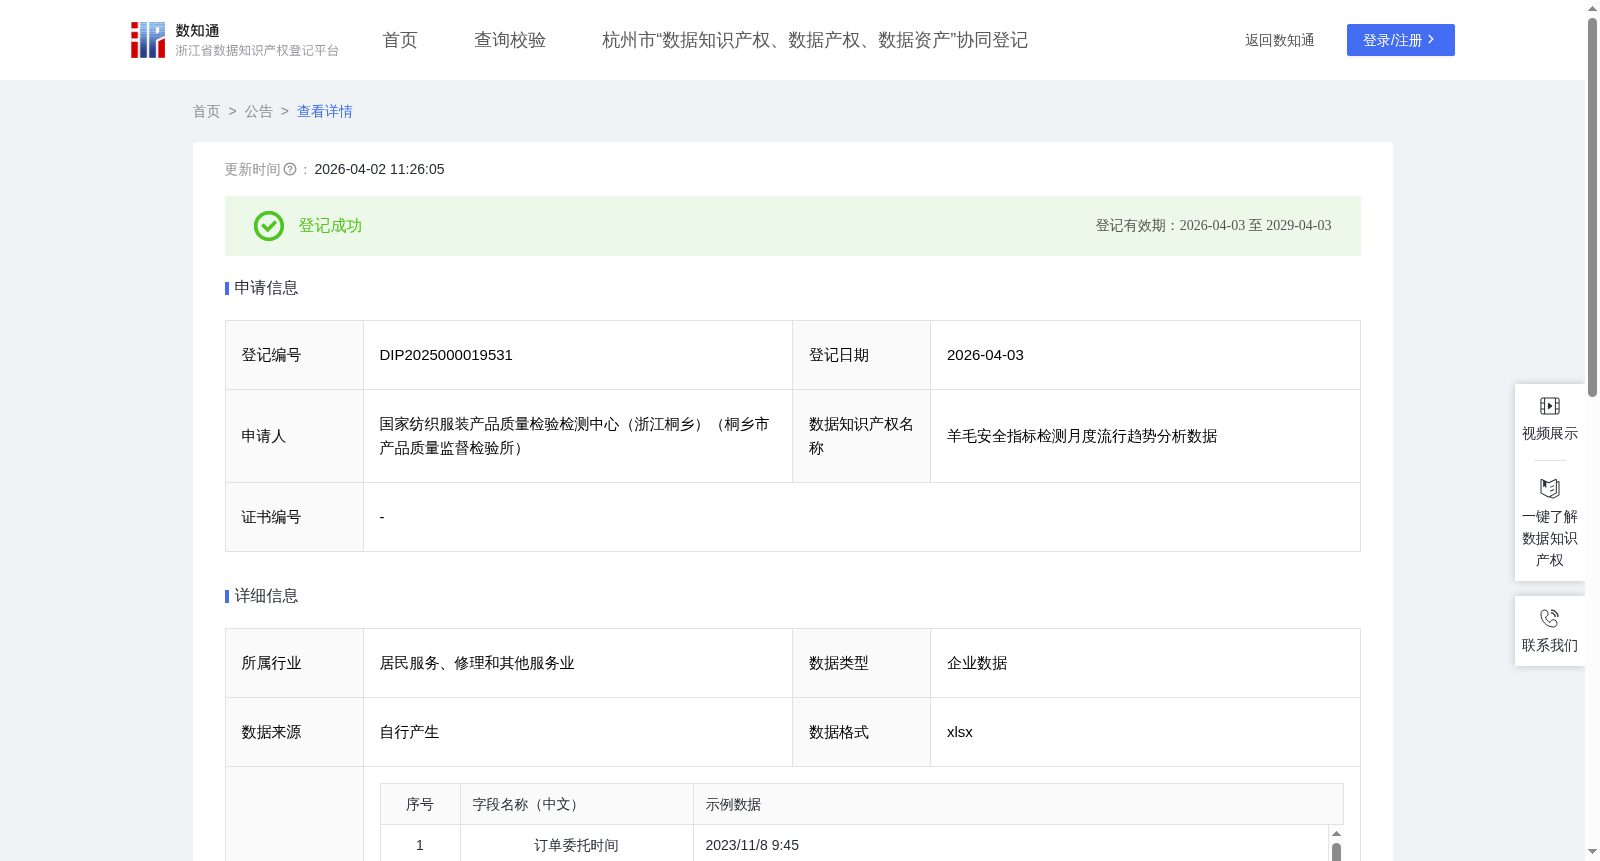Click the applicant name 国家纺织服装产品质量检验检测中心
1600x861 pixels.
point(575,436)
